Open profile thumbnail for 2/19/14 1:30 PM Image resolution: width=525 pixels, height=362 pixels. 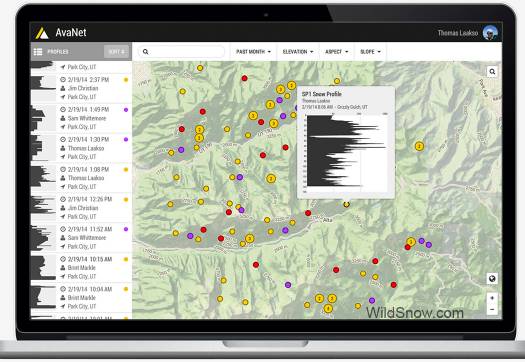(43, 148)
